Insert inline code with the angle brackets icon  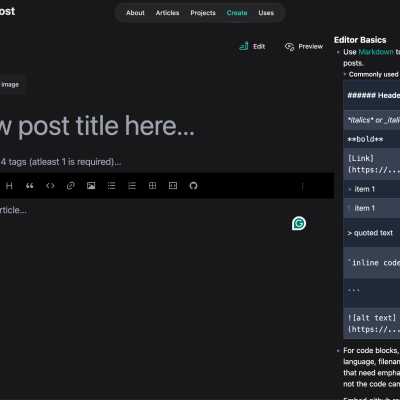(50, 186)
